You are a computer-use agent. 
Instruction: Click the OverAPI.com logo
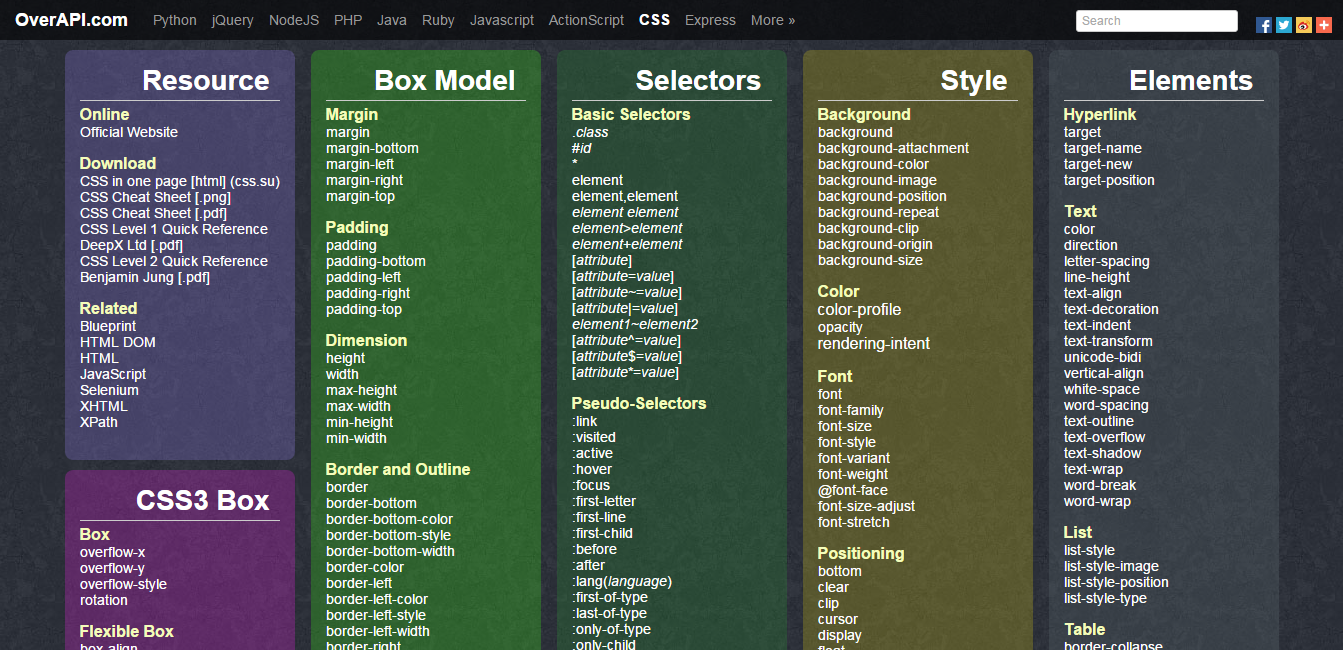point(70,19)
